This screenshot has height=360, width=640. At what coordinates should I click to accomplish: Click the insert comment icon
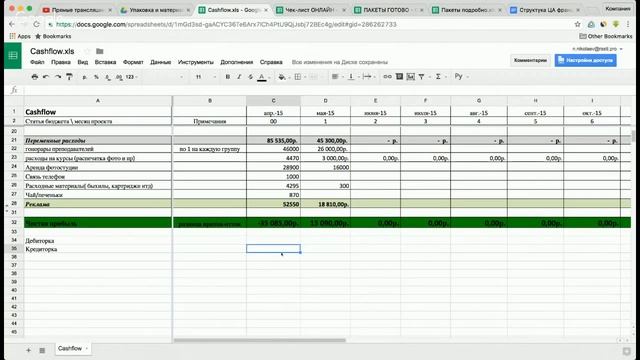click(399, 77)
